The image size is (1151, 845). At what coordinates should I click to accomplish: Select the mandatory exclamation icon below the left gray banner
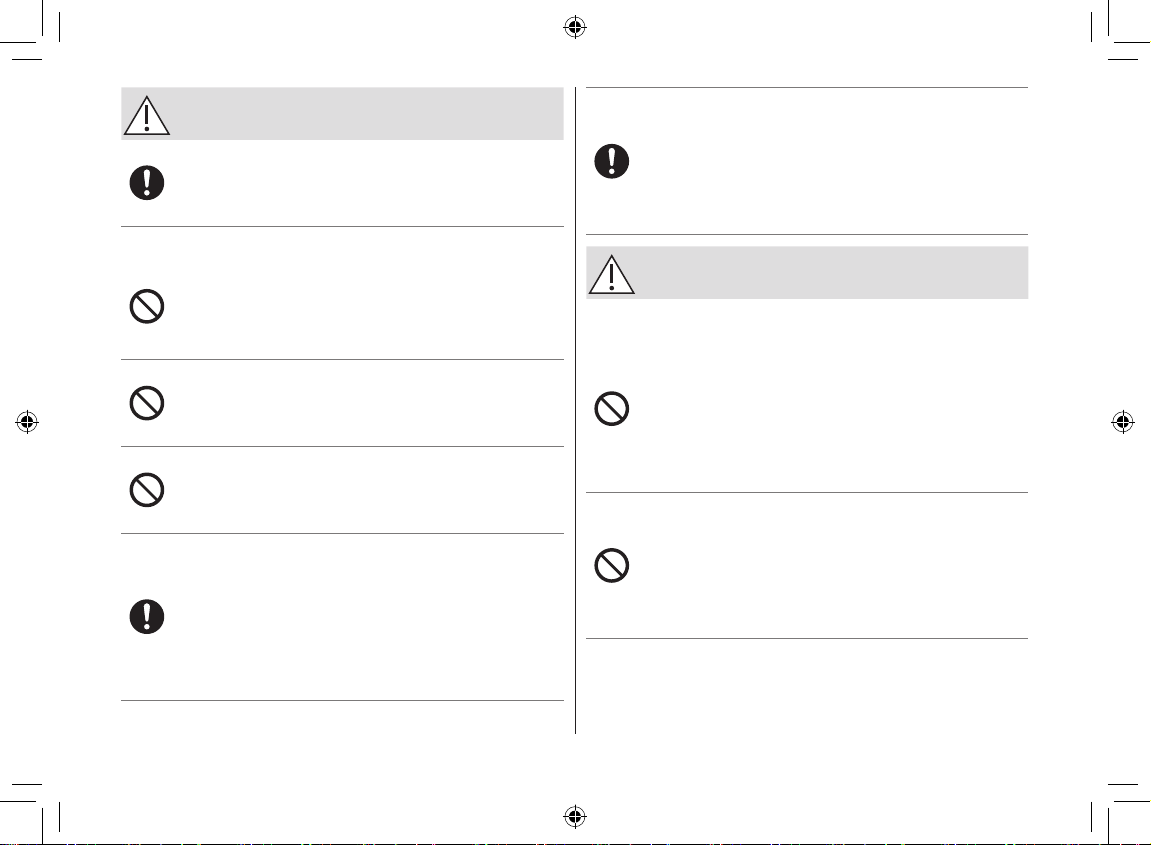click(147, 183)
